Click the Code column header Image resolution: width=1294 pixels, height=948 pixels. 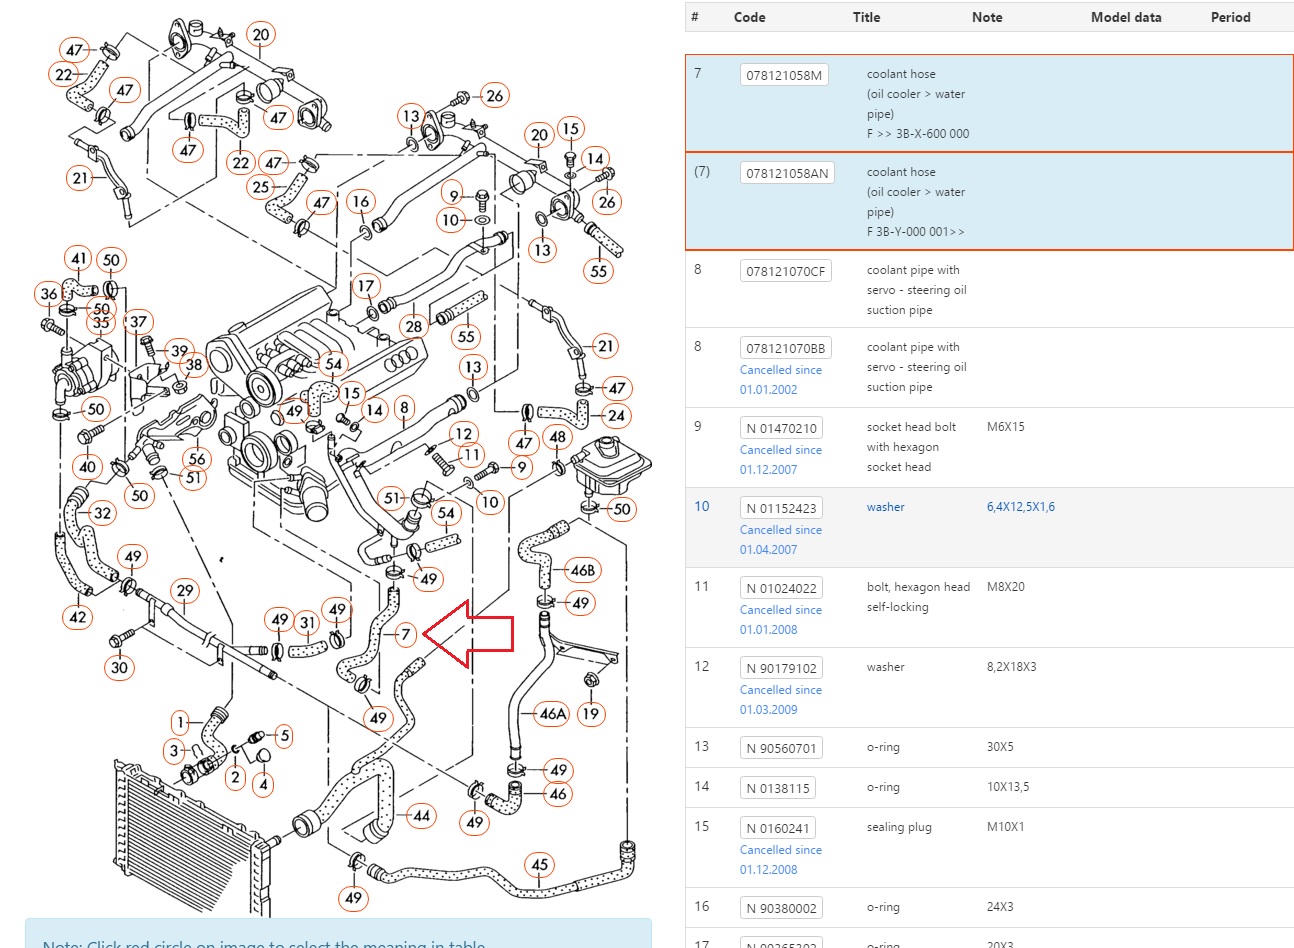[749, 17]
